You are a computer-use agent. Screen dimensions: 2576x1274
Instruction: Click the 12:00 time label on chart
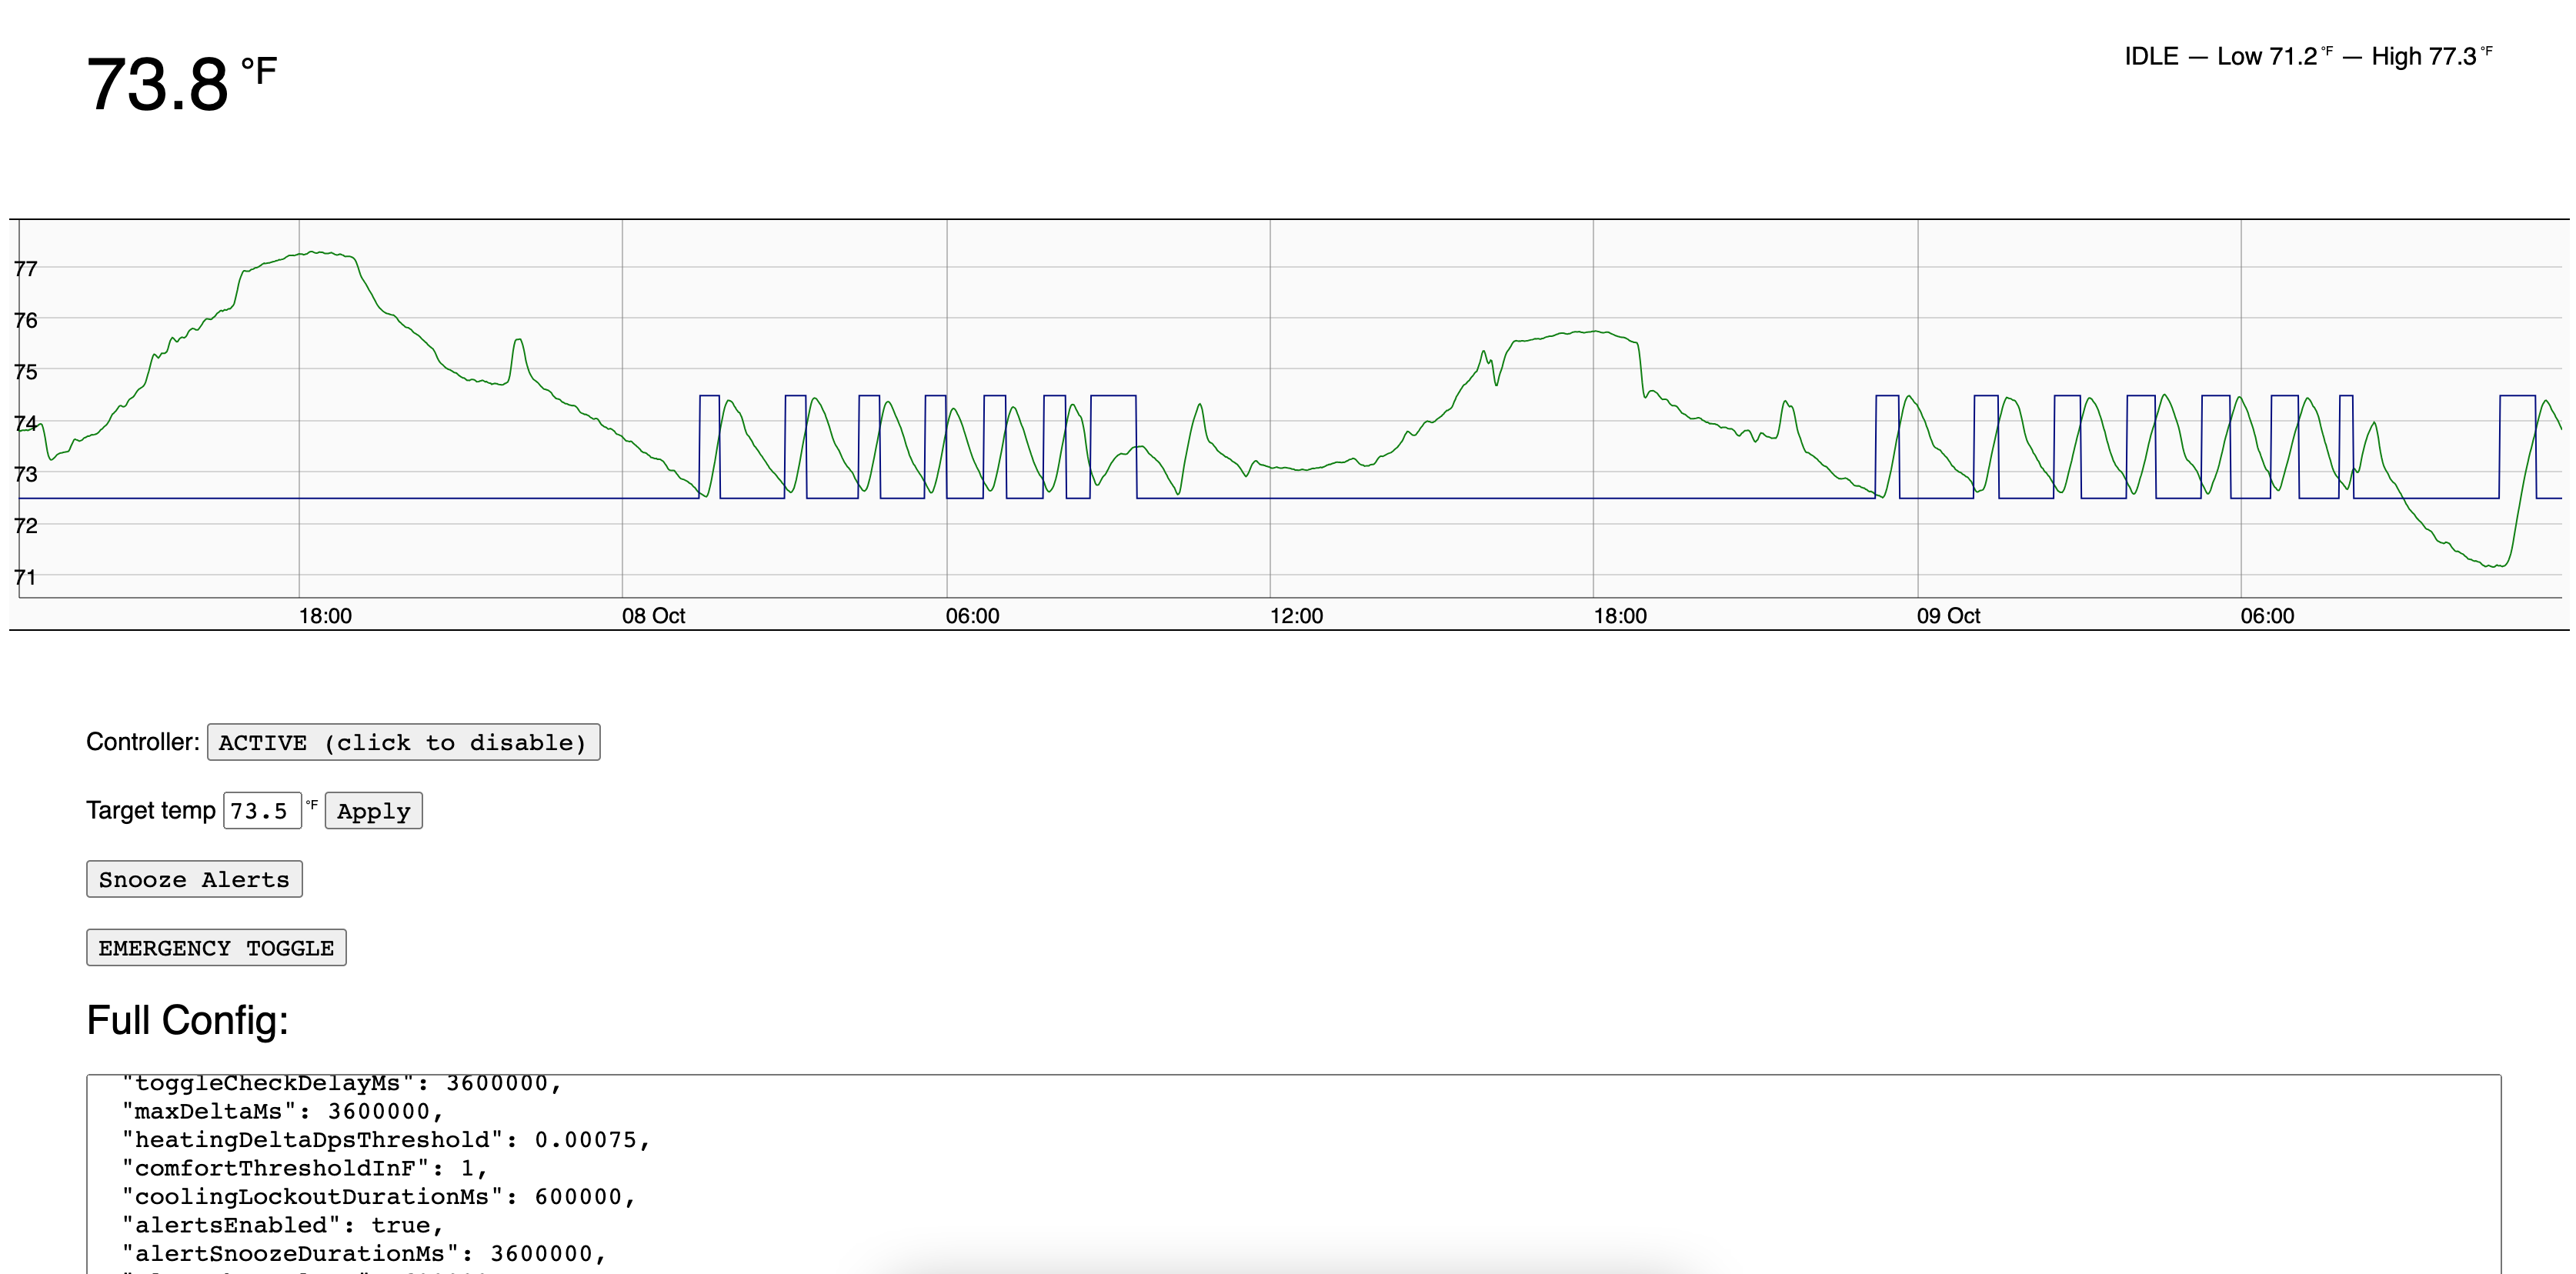coord(1295,616)
